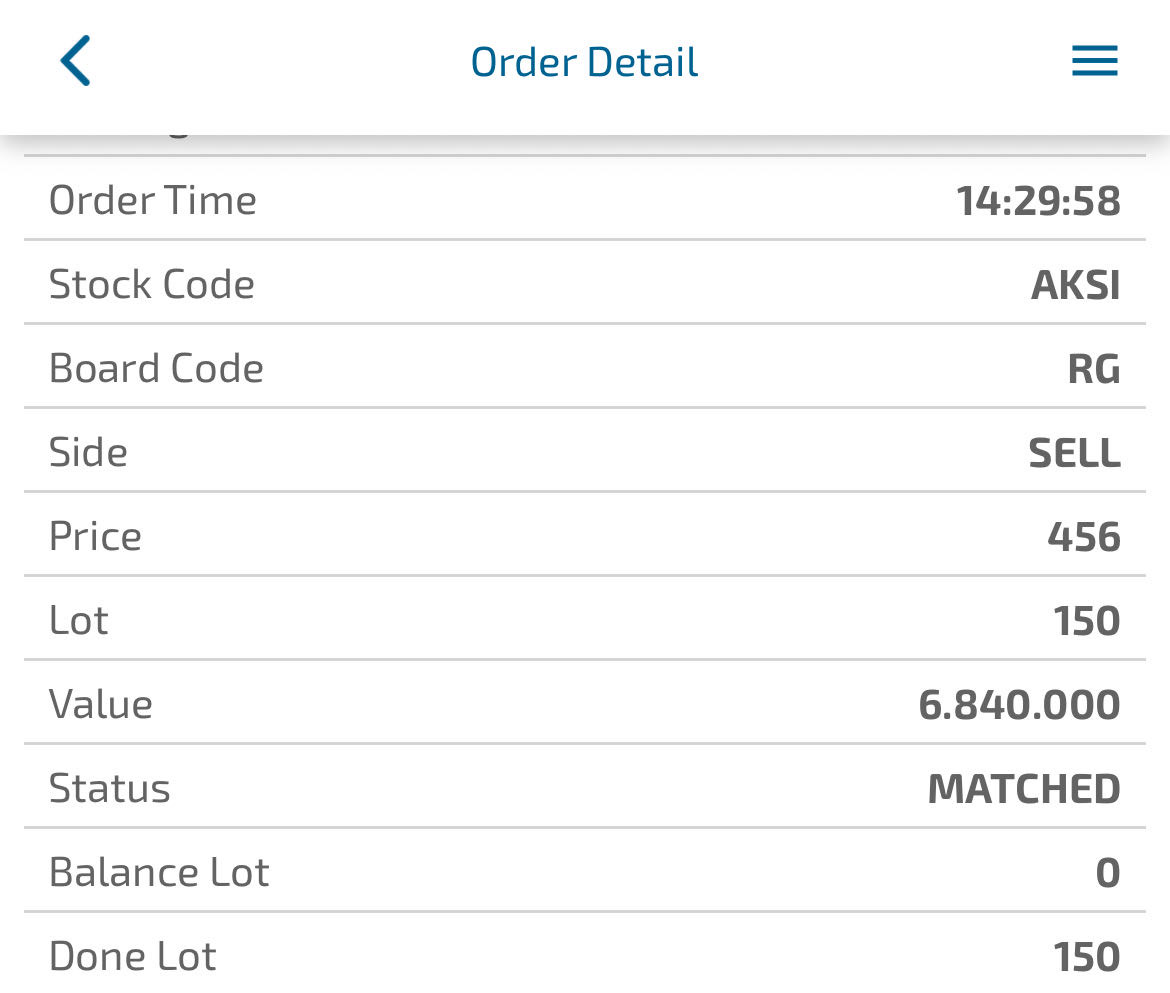Tap the Balance Lot value 0
This screenshot has height=993, width=1170.
tap(1107, 874)
